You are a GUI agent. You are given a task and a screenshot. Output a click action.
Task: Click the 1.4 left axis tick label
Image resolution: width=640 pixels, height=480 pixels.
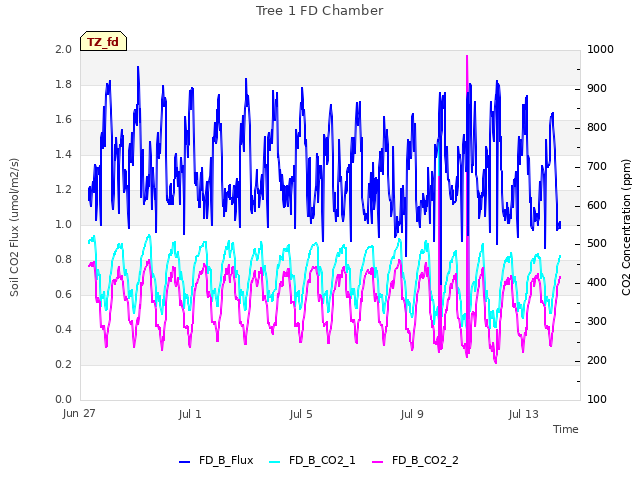coord(64,154)
